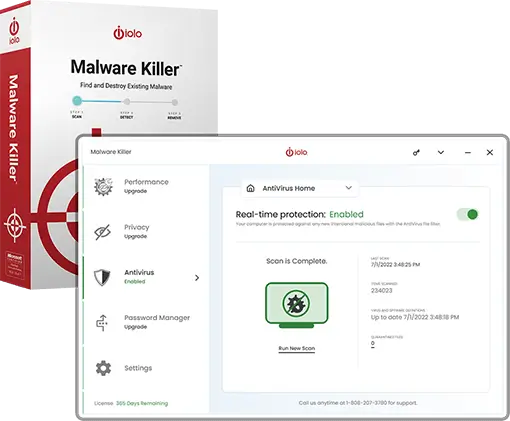Click the quarantined files count 0
510x421 pixels.
(373, 343)
